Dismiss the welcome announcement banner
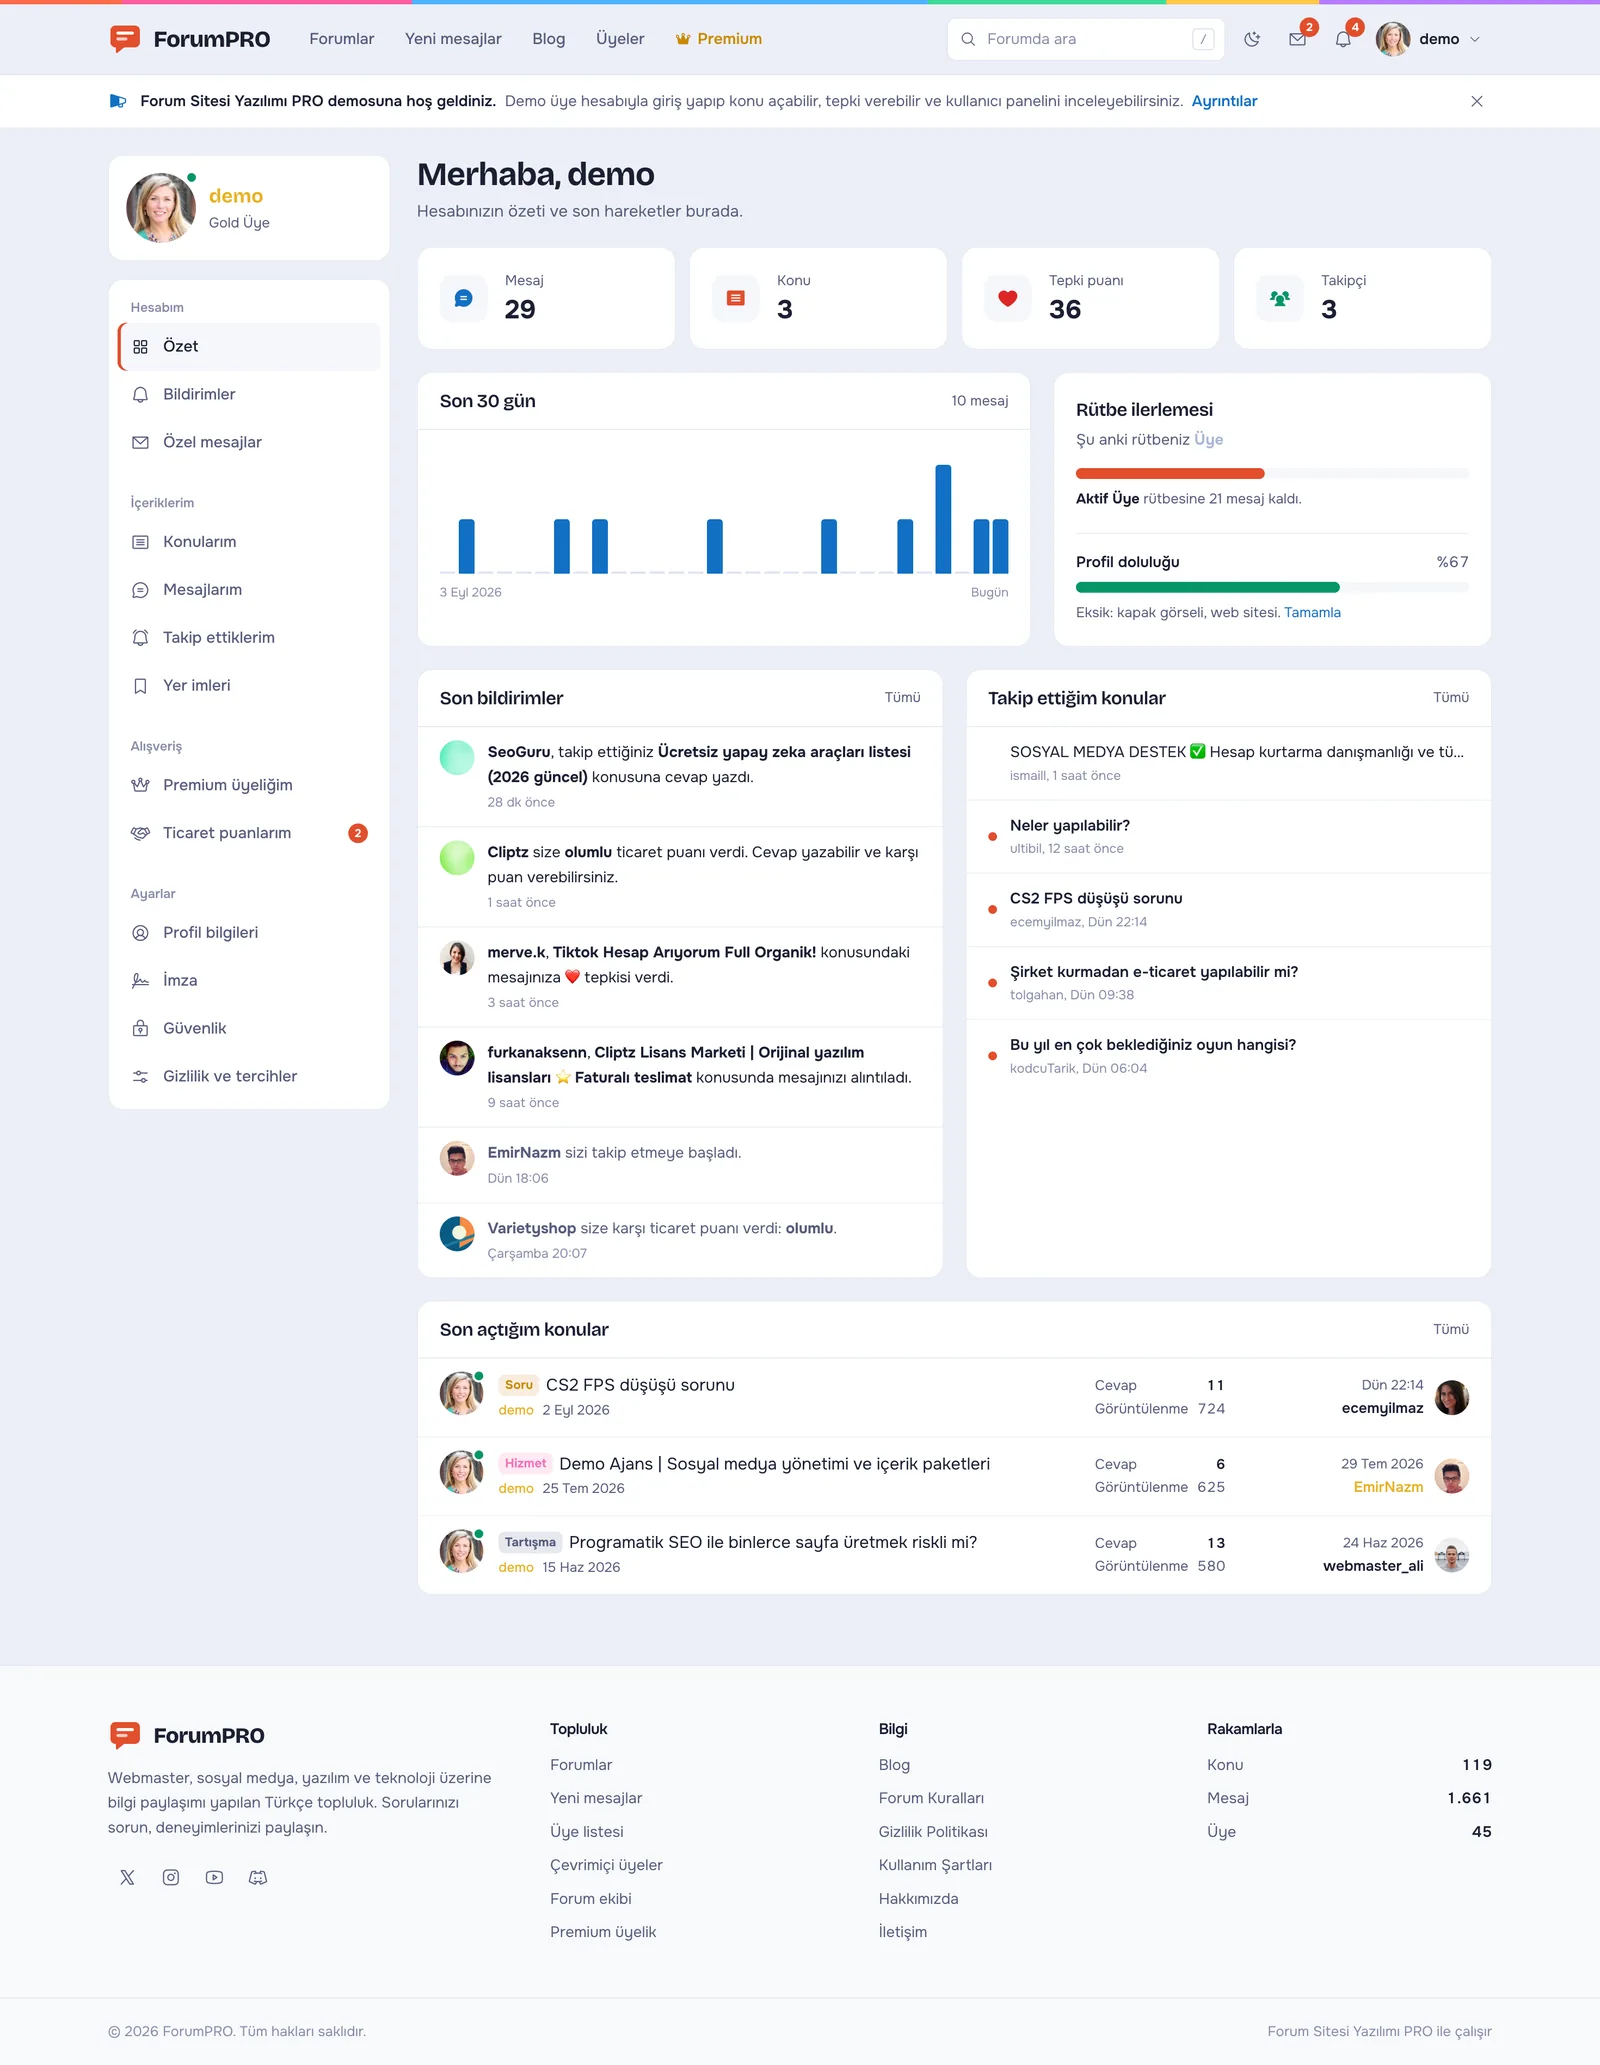The width and height of the screenshot is (1600, 2065). 1477,101
